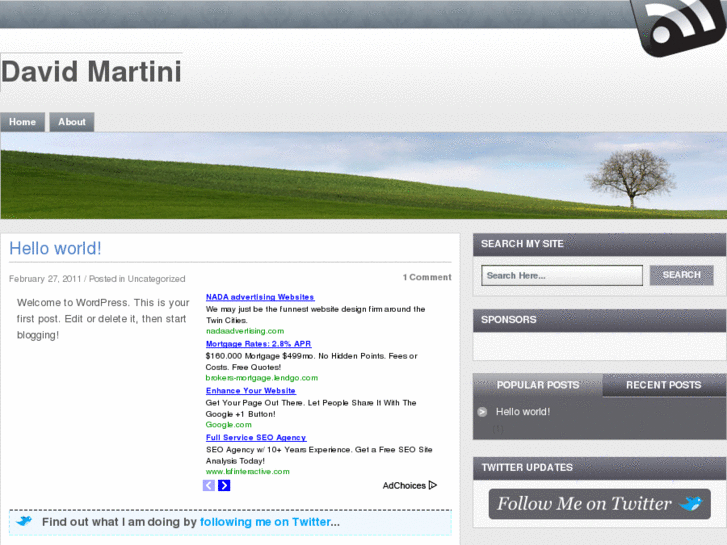
Task: Click the bird icon beside Find out text
Action: click(24, 521)
